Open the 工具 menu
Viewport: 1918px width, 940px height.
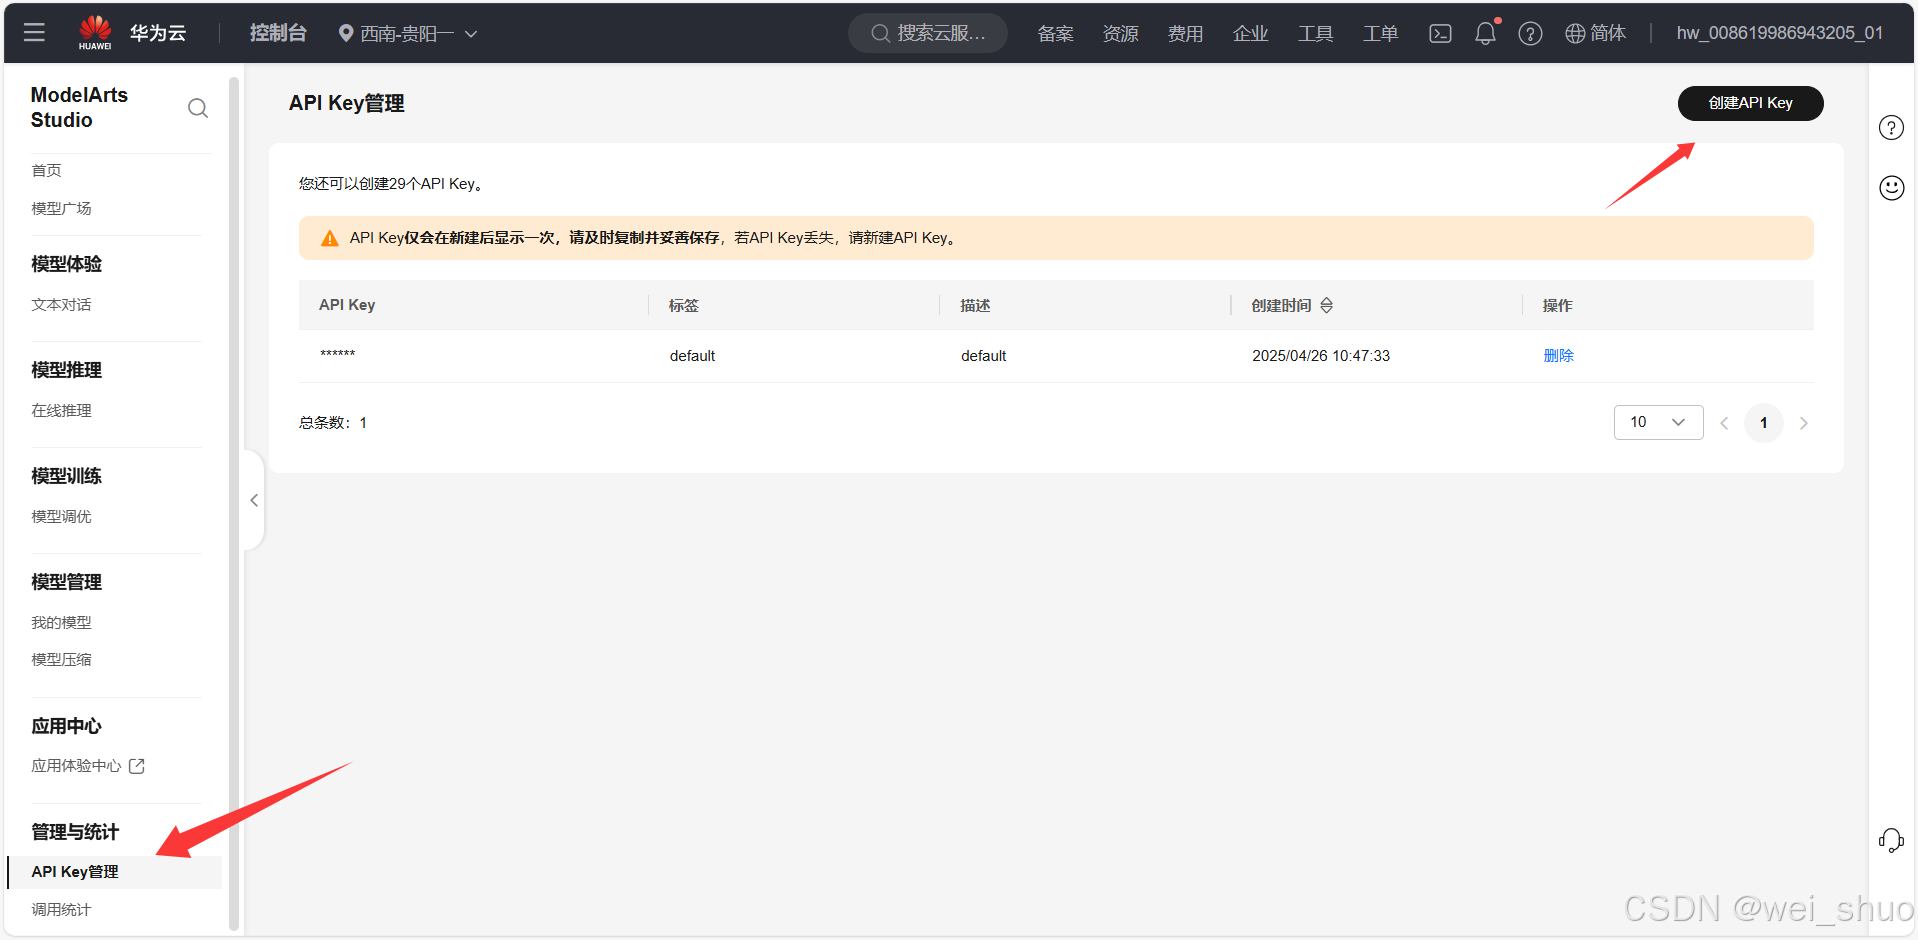(x=1315, y=33)
